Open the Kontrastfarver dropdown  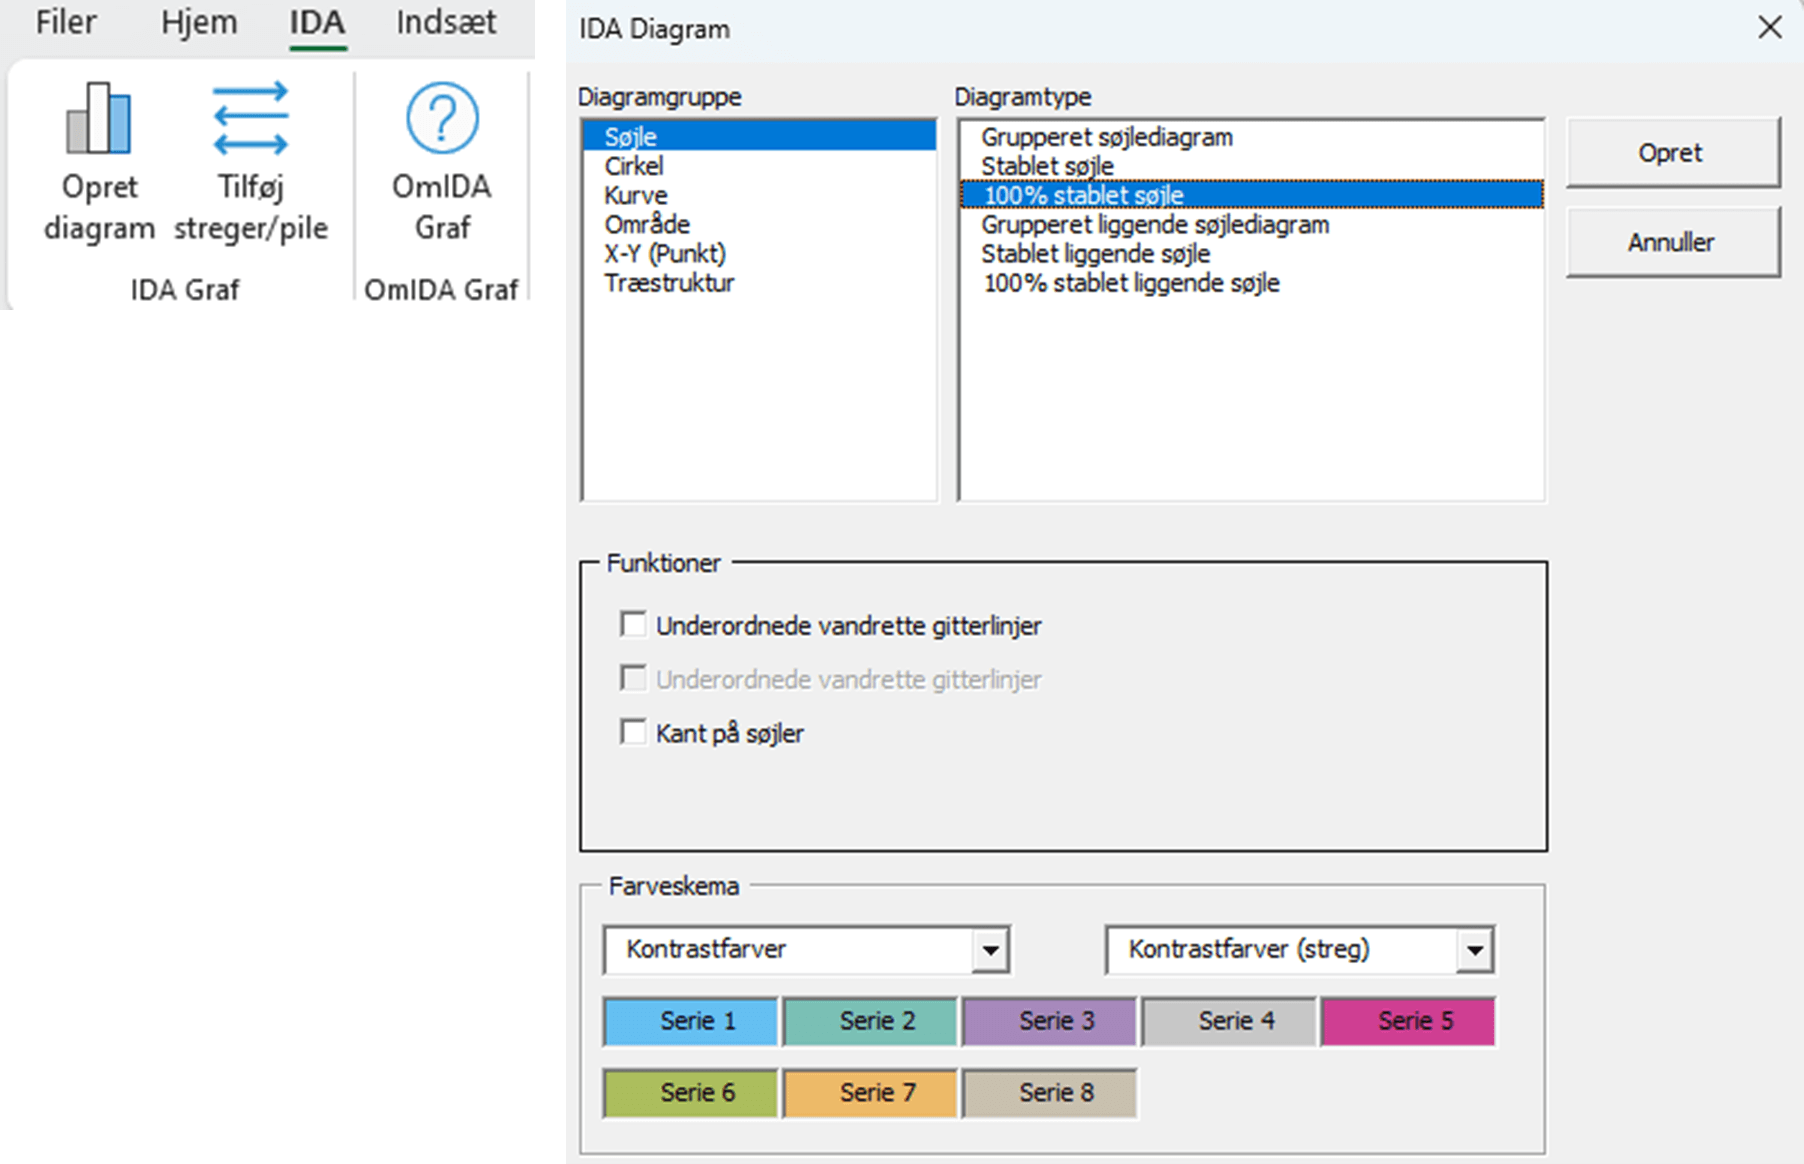[991, 950]
